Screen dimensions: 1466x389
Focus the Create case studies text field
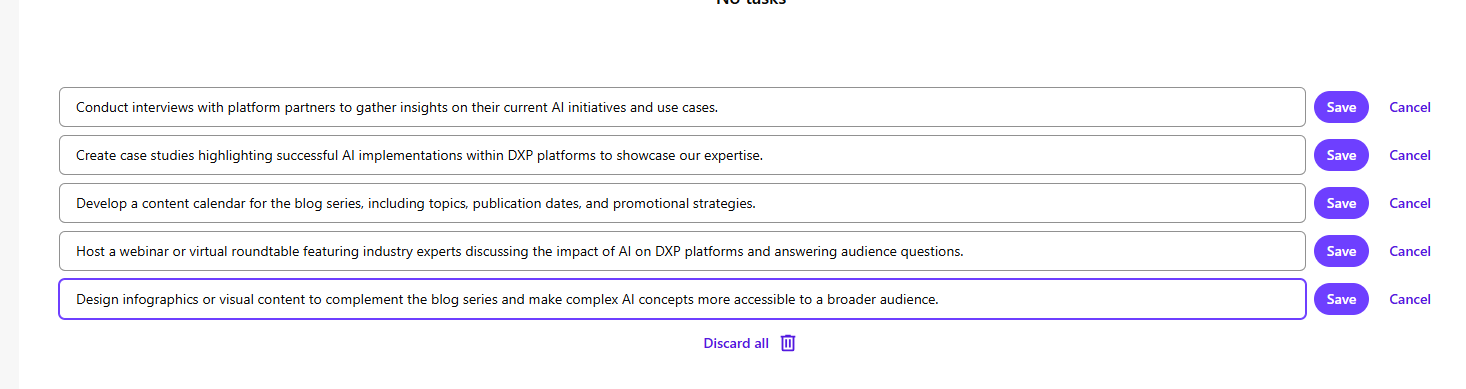(682, 155)
